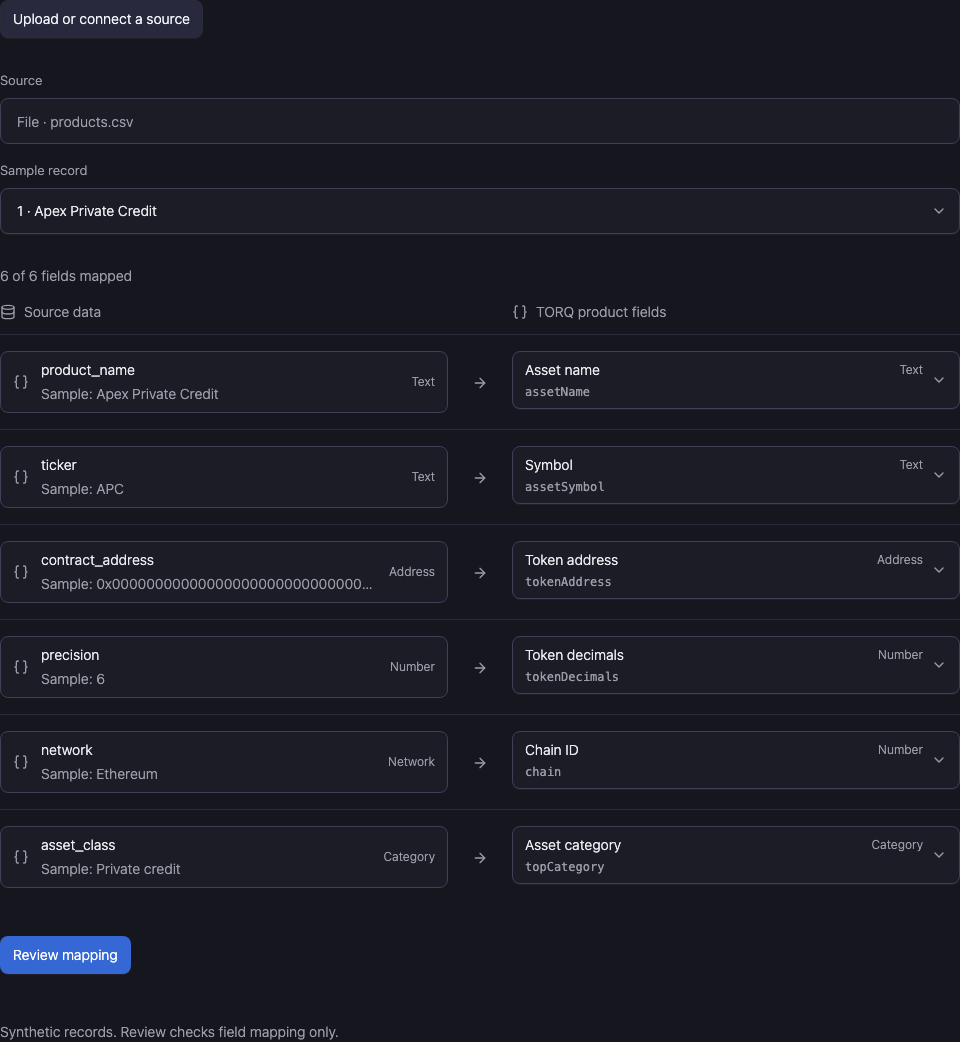Click the 'Sample: Private credit' text
The height and width of the screenshot is (1042, 960).
[110, 869]
